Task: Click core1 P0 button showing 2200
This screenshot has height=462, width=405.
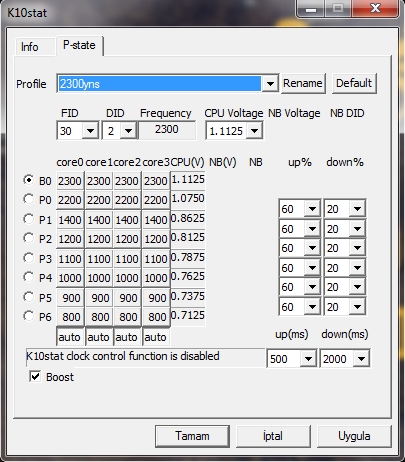Action: (99, 200)
